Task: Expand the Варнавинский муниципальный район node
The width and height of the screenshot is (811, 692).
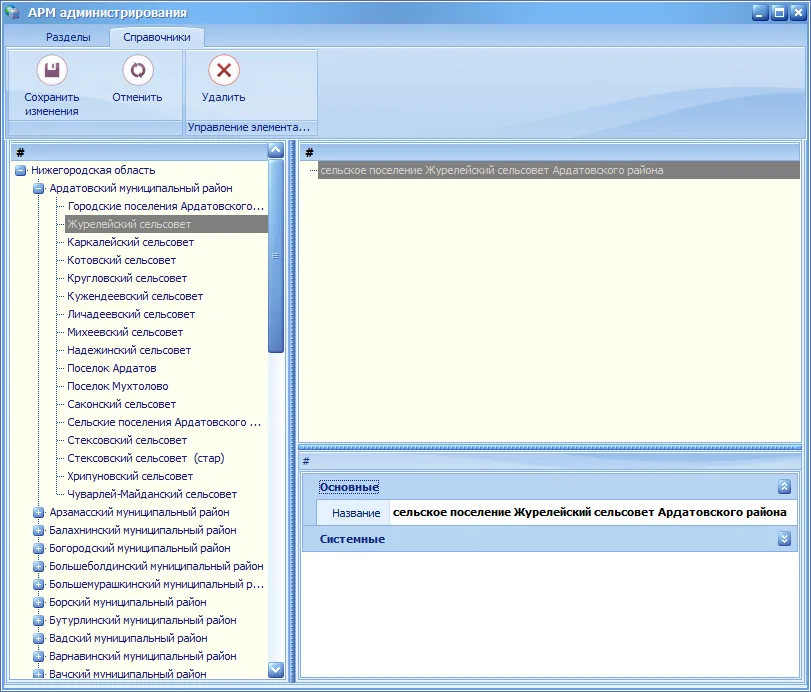Action: point(38,656)
